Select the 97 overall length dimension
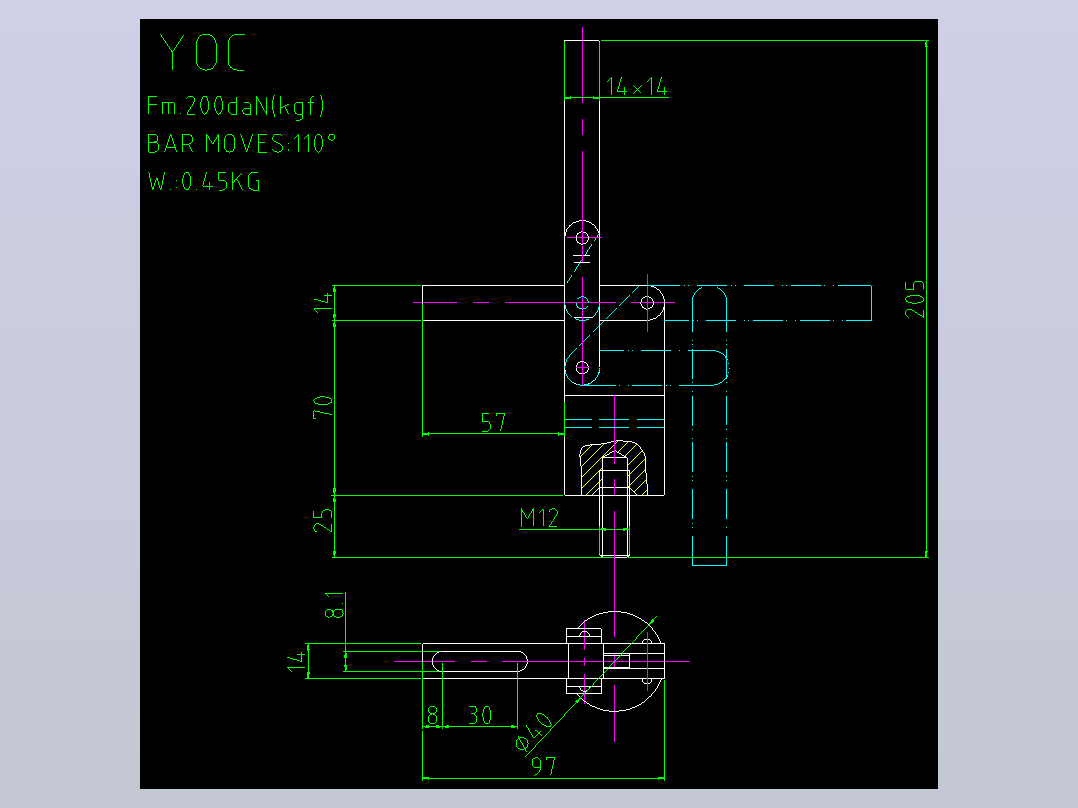This screenshot has height=808, width=1078. (x=544, y=765)
